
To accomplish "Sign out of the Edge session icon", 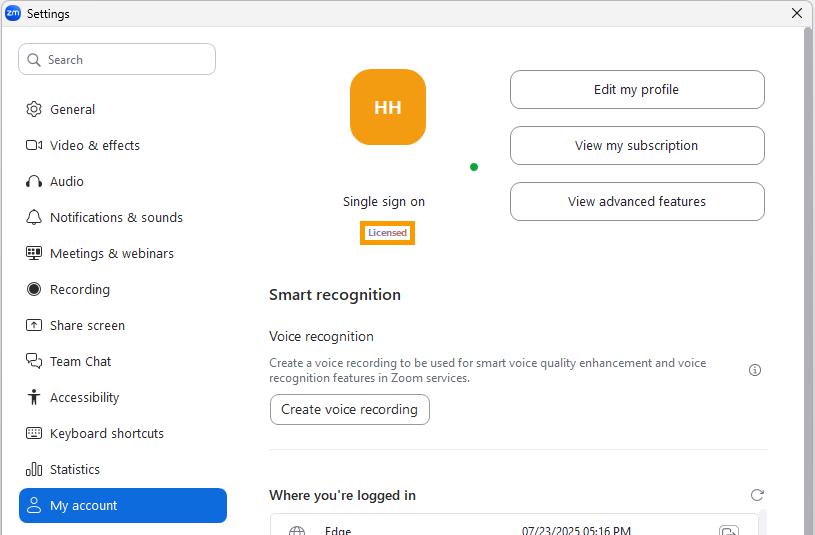I will 729,530.
